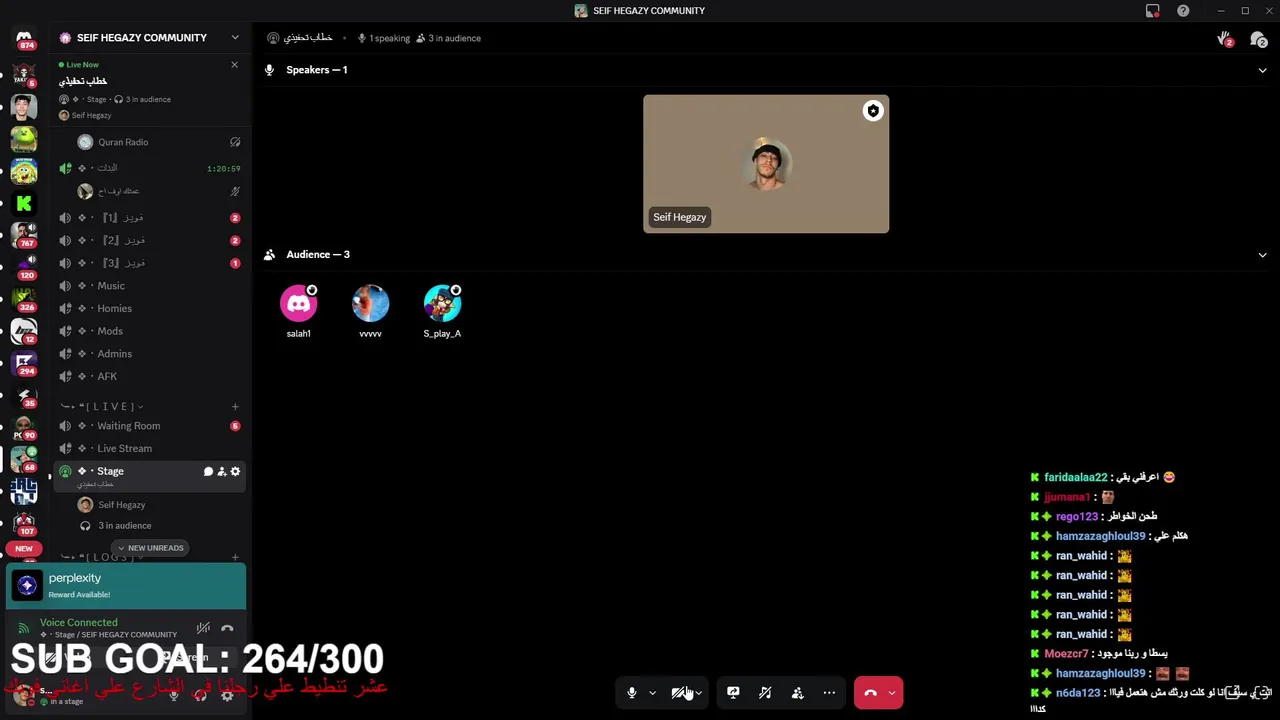The image size is (1280, 720).
Task: Open the Waiting Room channel
Action: [150, 426]
